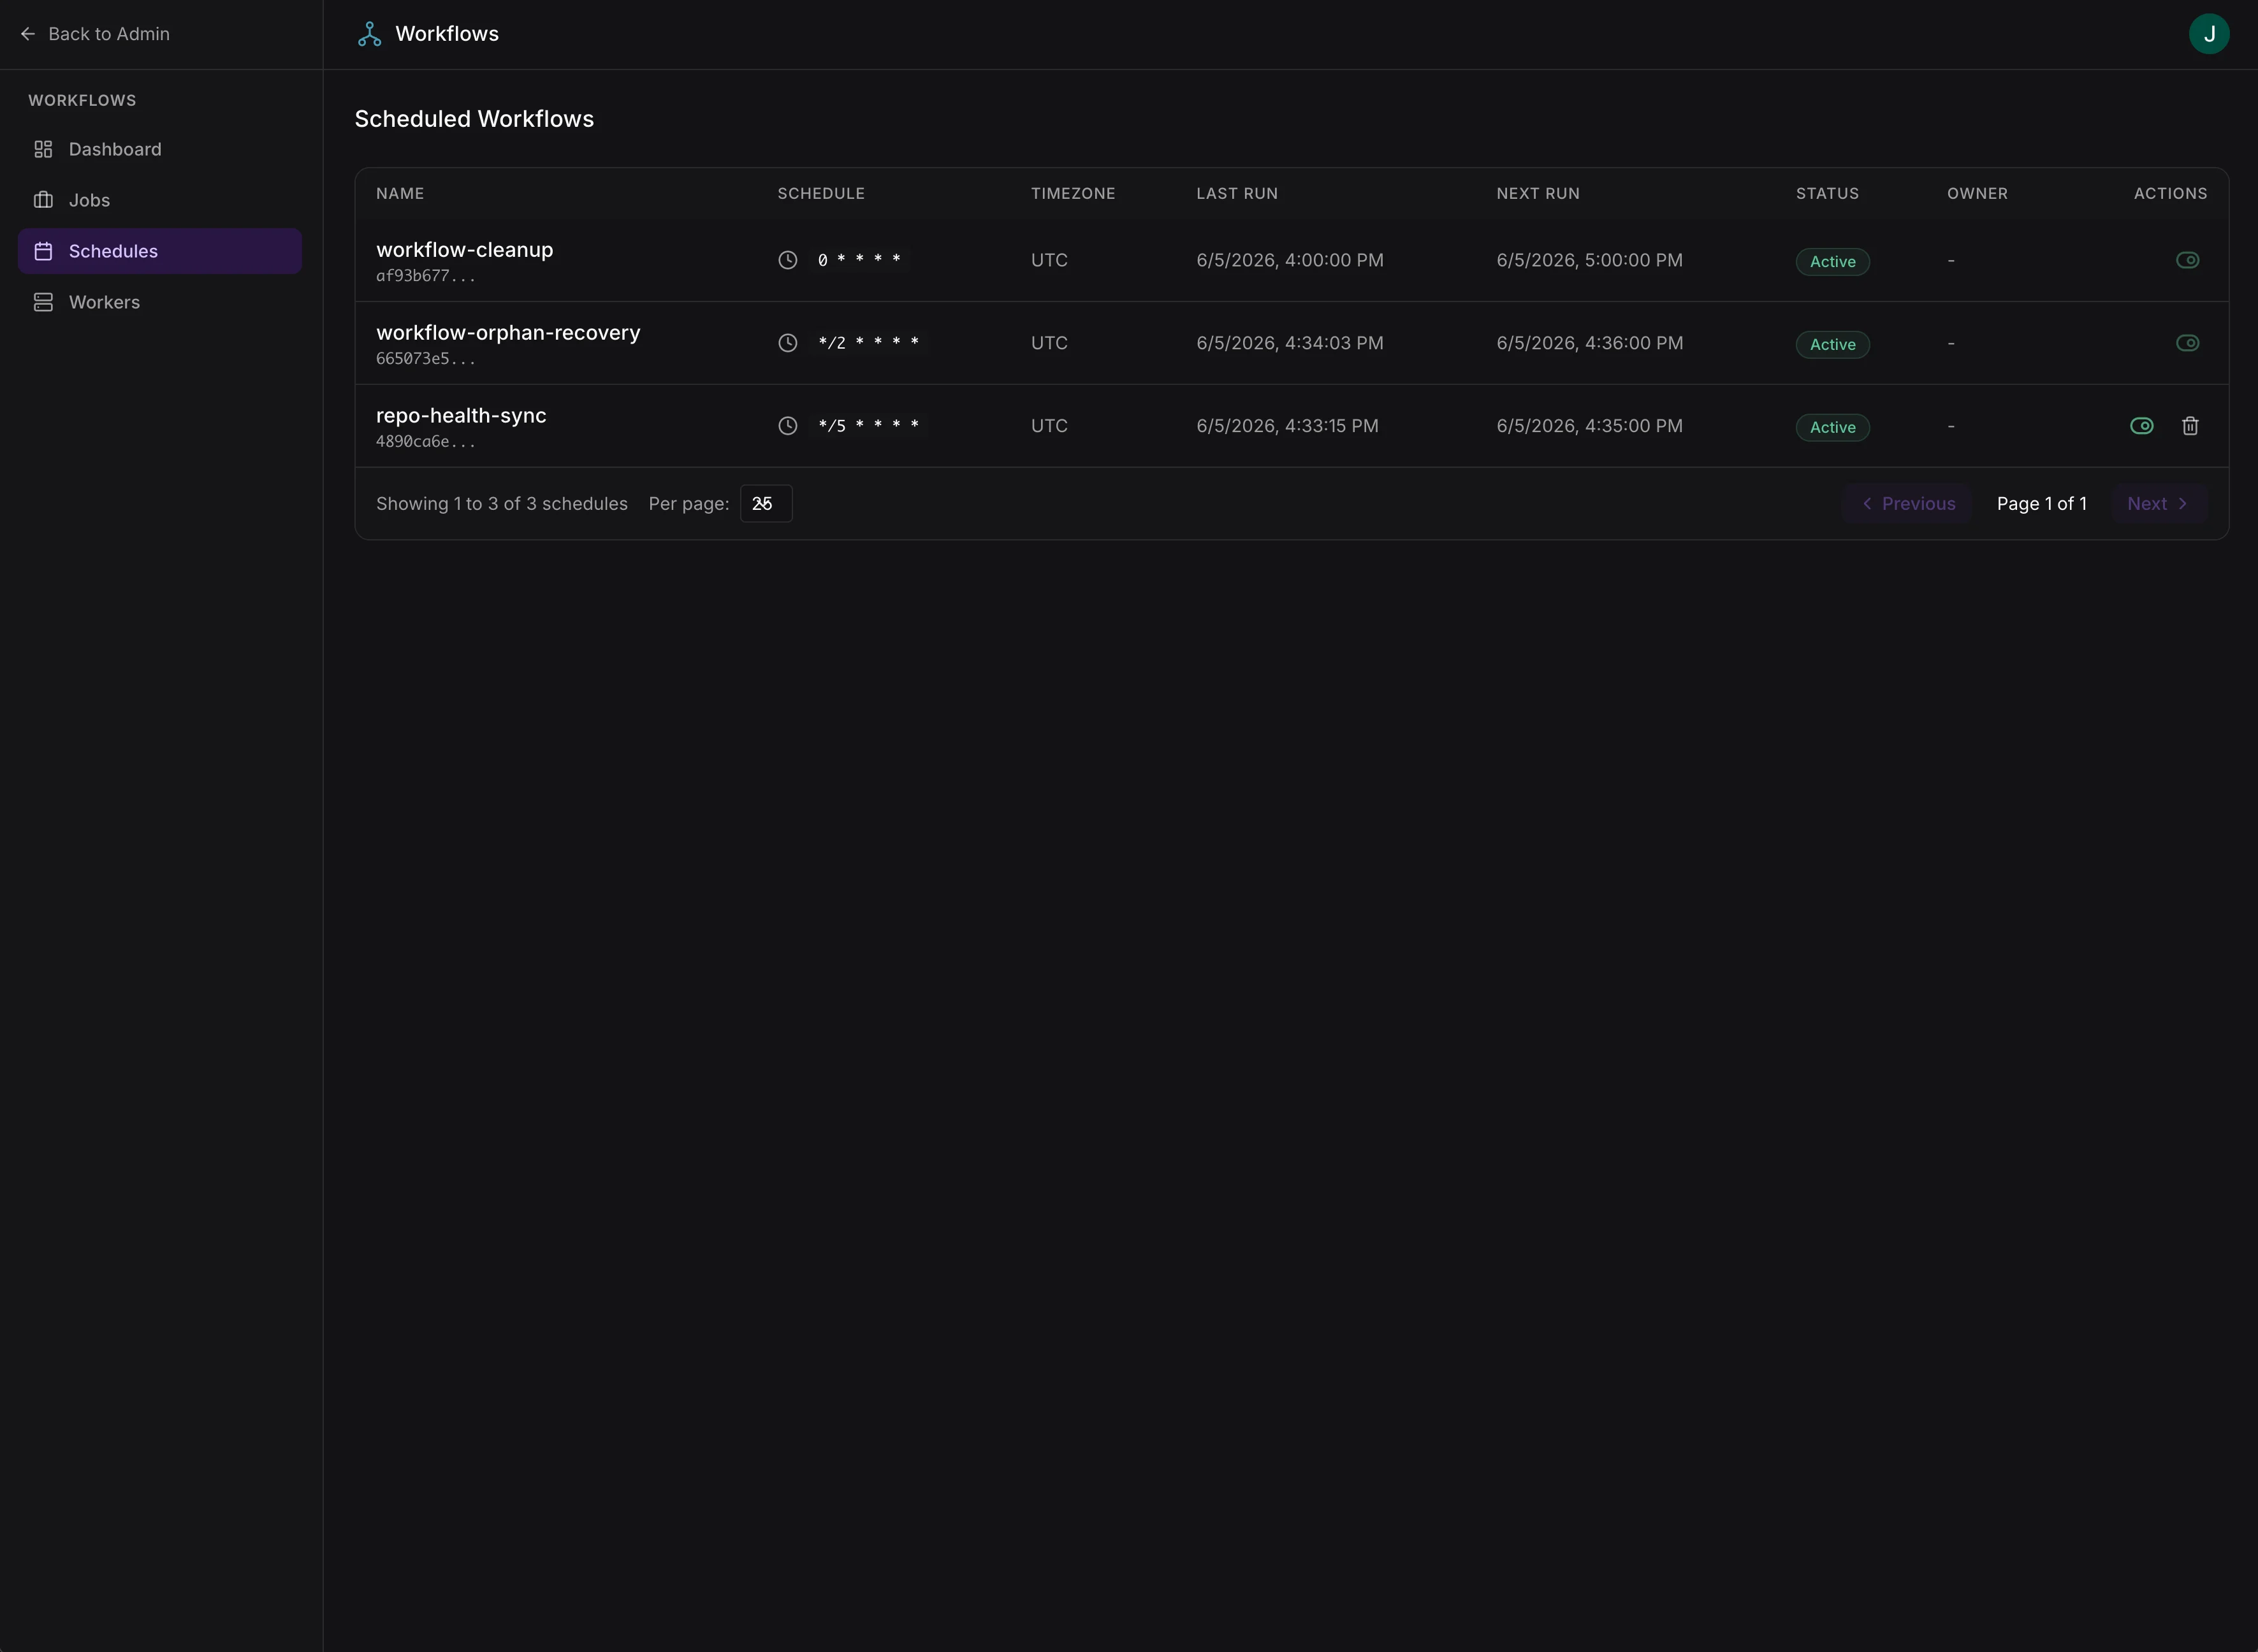Click the workflow-orphan-recovery schedule name
2258x1652 pixels.
click(508, 333)
